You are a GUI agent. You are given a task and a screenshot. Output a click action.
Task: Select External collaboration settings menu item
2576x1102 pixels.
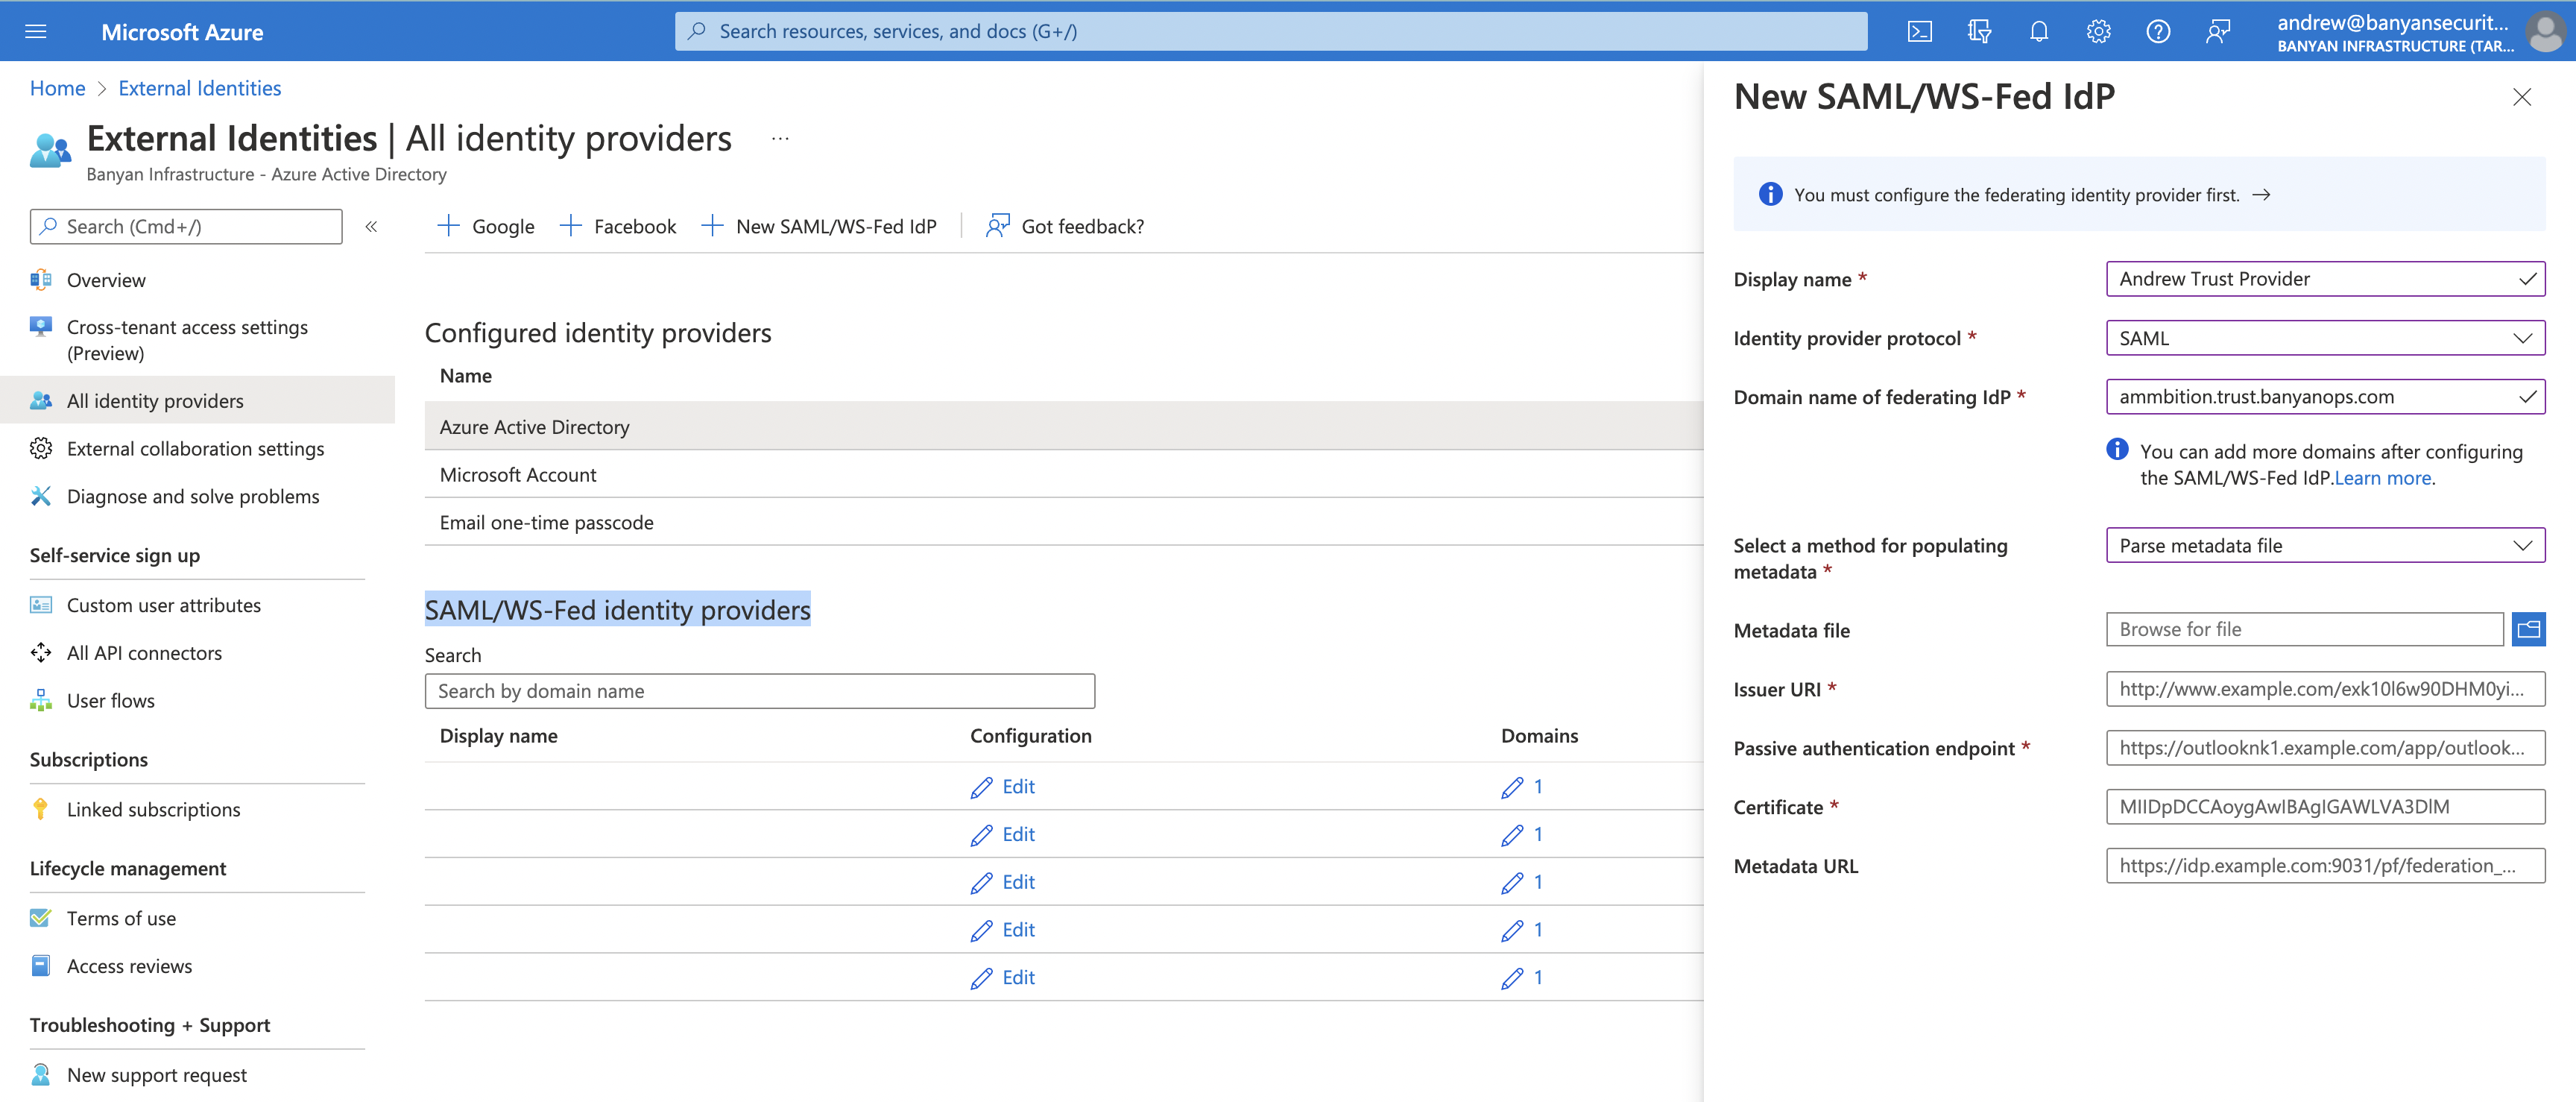coord(195,449)
